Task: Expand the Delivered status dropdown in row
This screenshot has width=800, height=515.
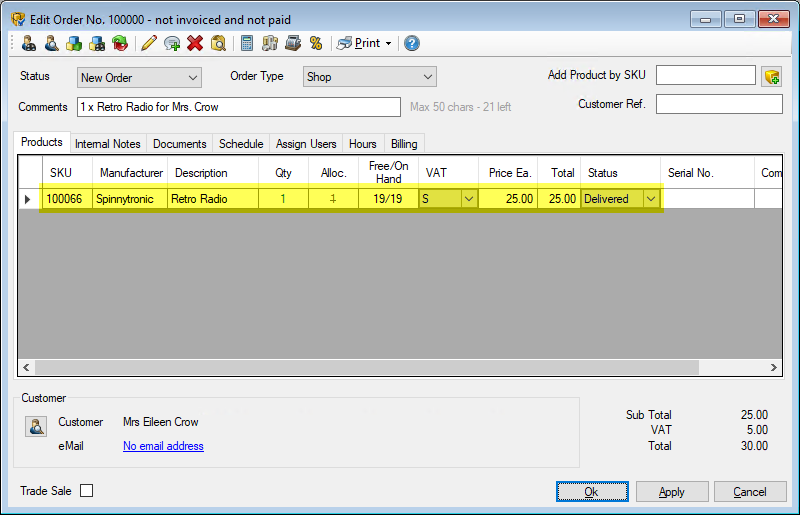Action: tap(651, 199)
